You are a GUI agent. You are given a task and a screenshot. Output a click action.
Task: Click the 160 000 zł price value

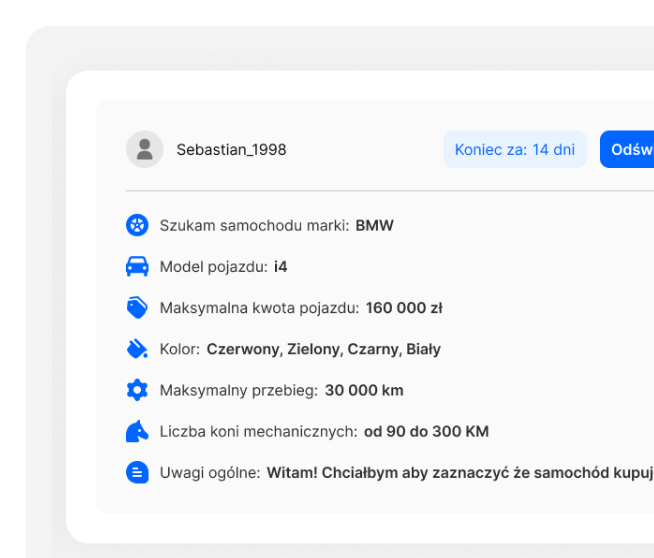point(404,308)
